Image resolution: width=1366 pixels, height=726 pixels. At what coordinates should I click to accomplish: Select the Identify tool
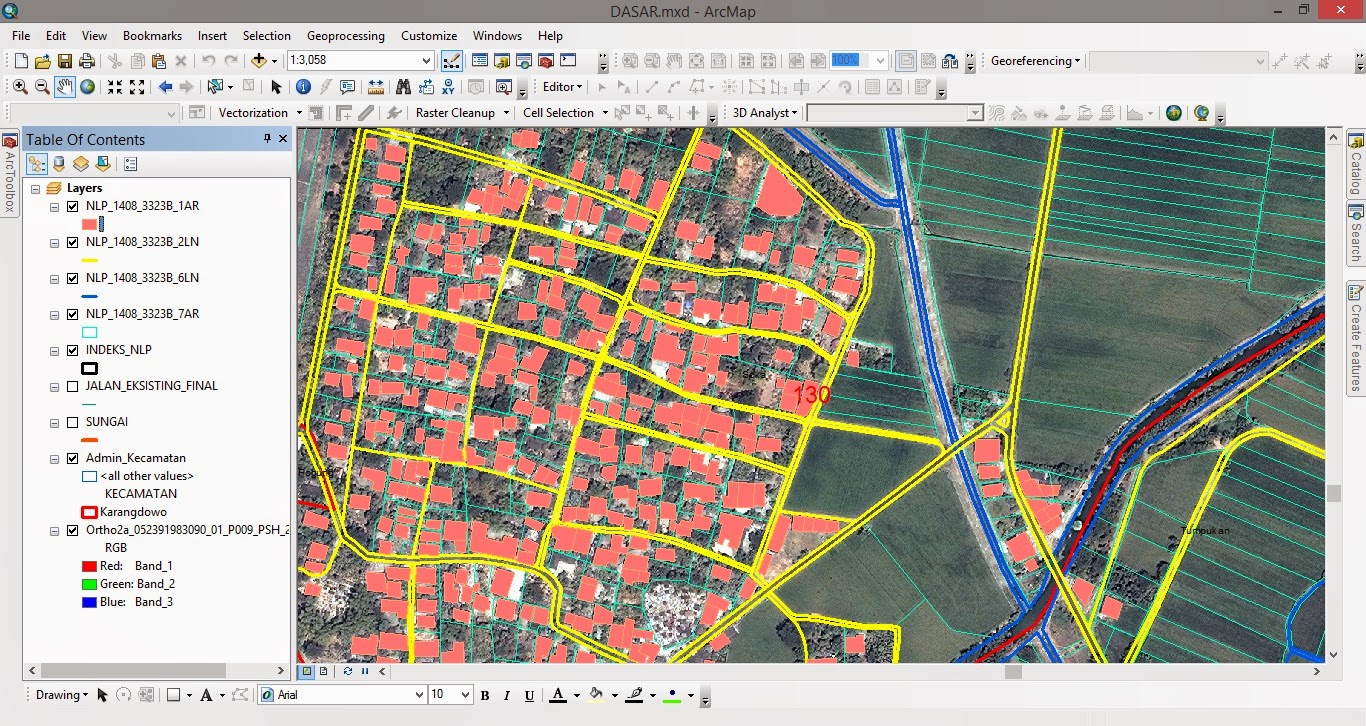pyautogui.click(x=303, y=87)
